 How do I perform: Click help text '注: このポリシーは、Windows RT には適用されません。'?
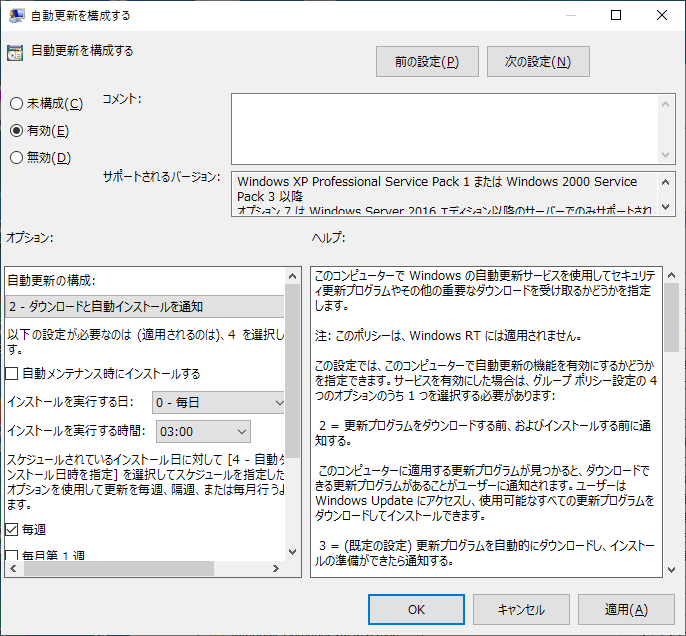(x=448, y=336)
